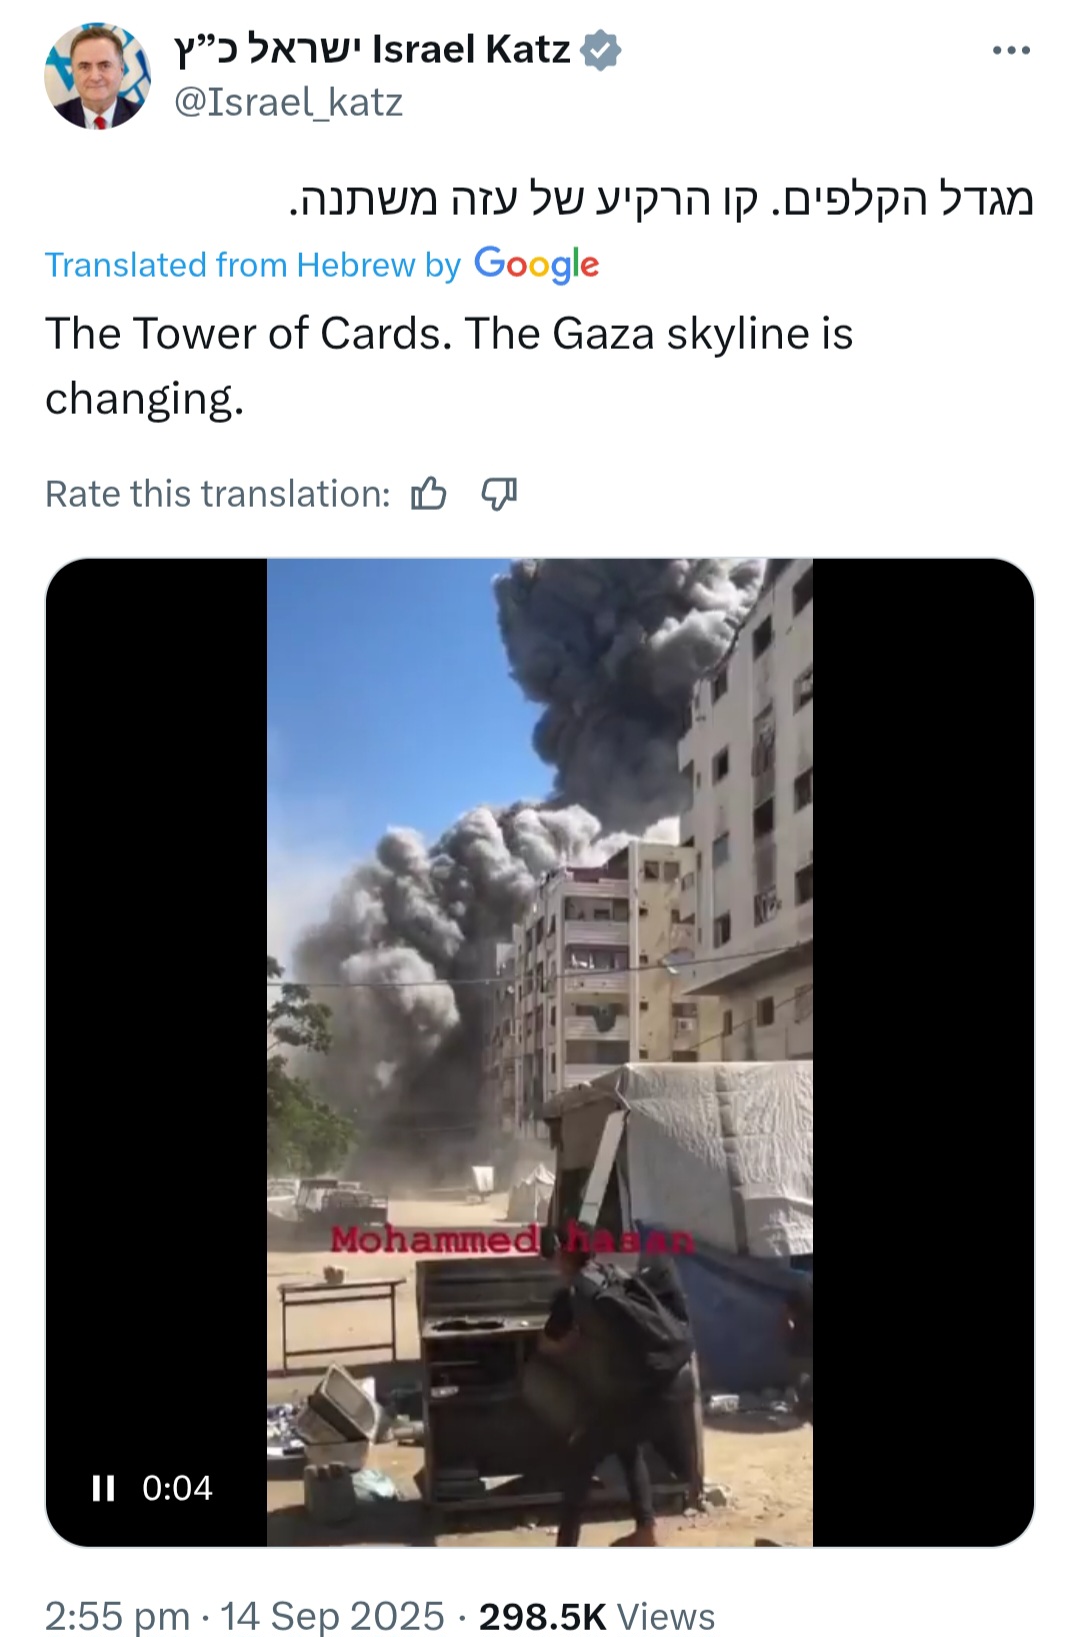Open Israel Katz profile picture

pos(97,75)
